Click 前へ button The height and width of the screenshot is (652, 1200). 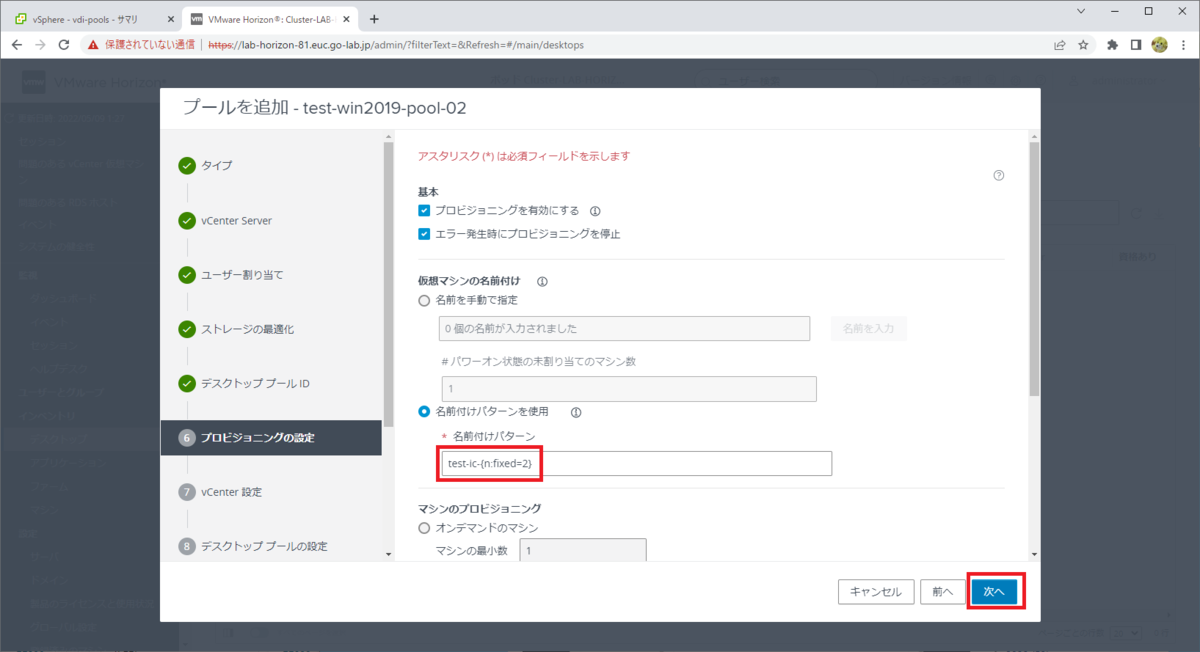943,592
